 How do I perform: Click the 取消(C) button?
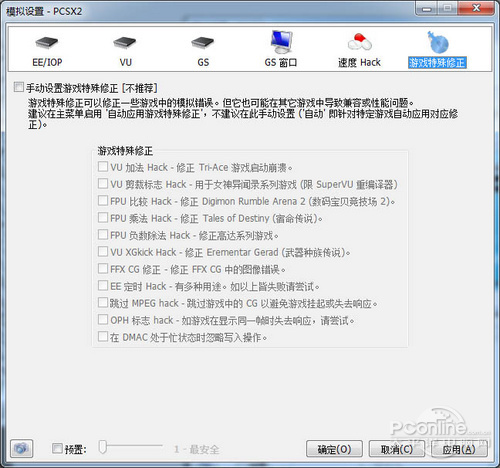(397, 449)
